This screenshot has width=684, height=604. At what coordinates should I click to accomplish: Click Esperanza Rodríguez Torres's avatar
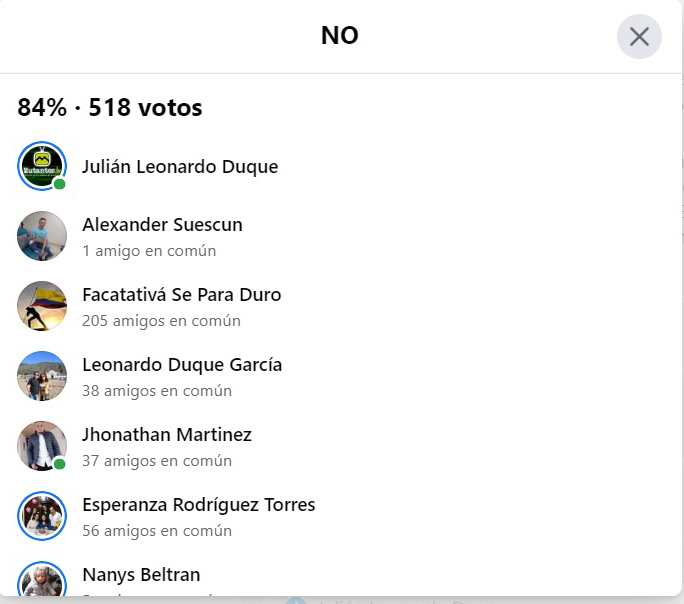click(x=42, y=516)
